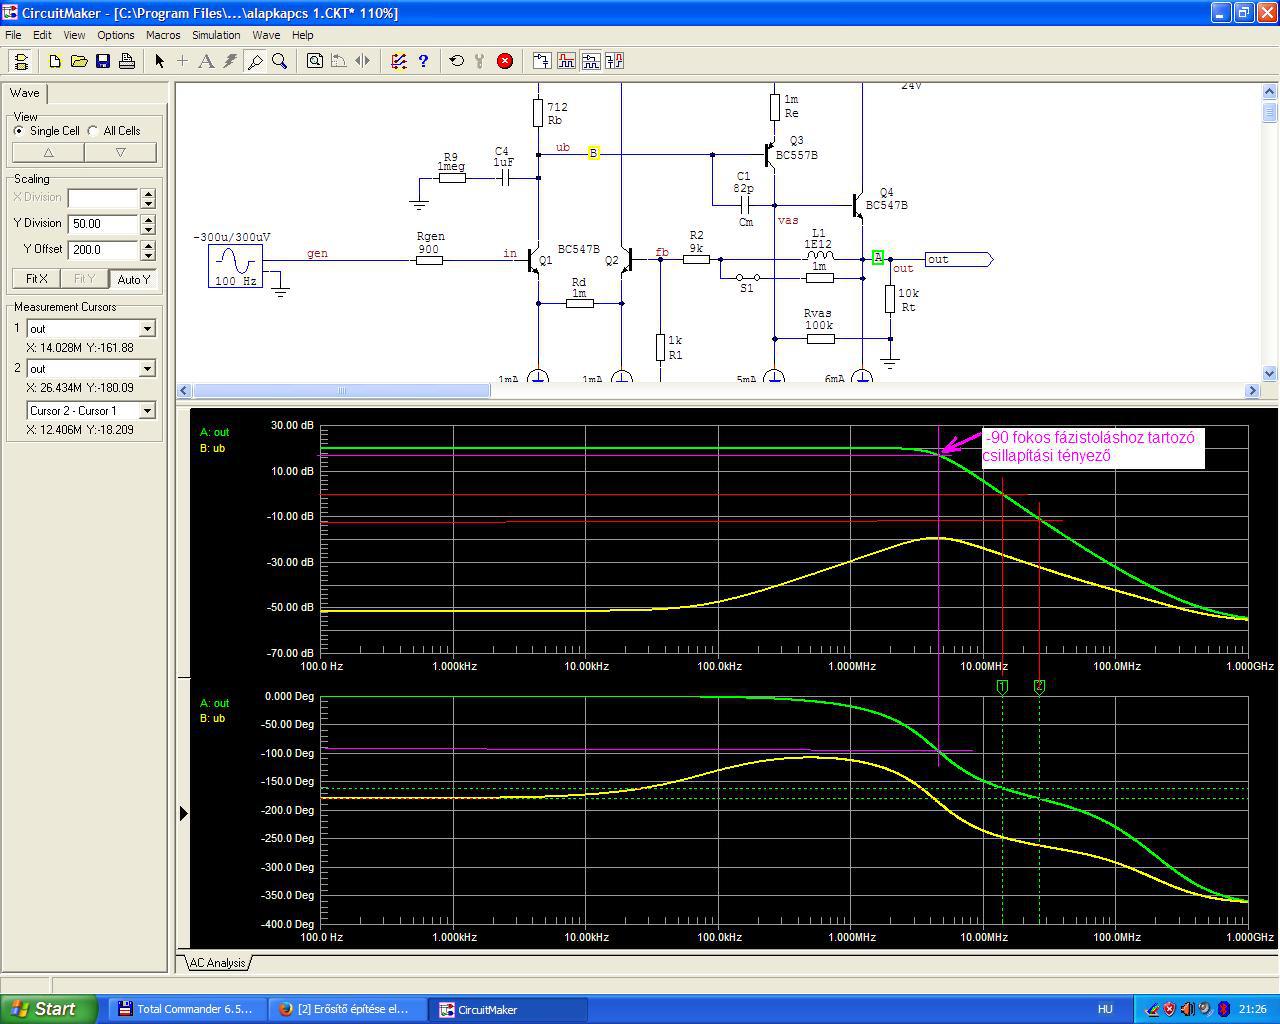This screenshot has width=1280, height=1024.
Task: Click the Y Division input field
Action: (x=103, y=224)
